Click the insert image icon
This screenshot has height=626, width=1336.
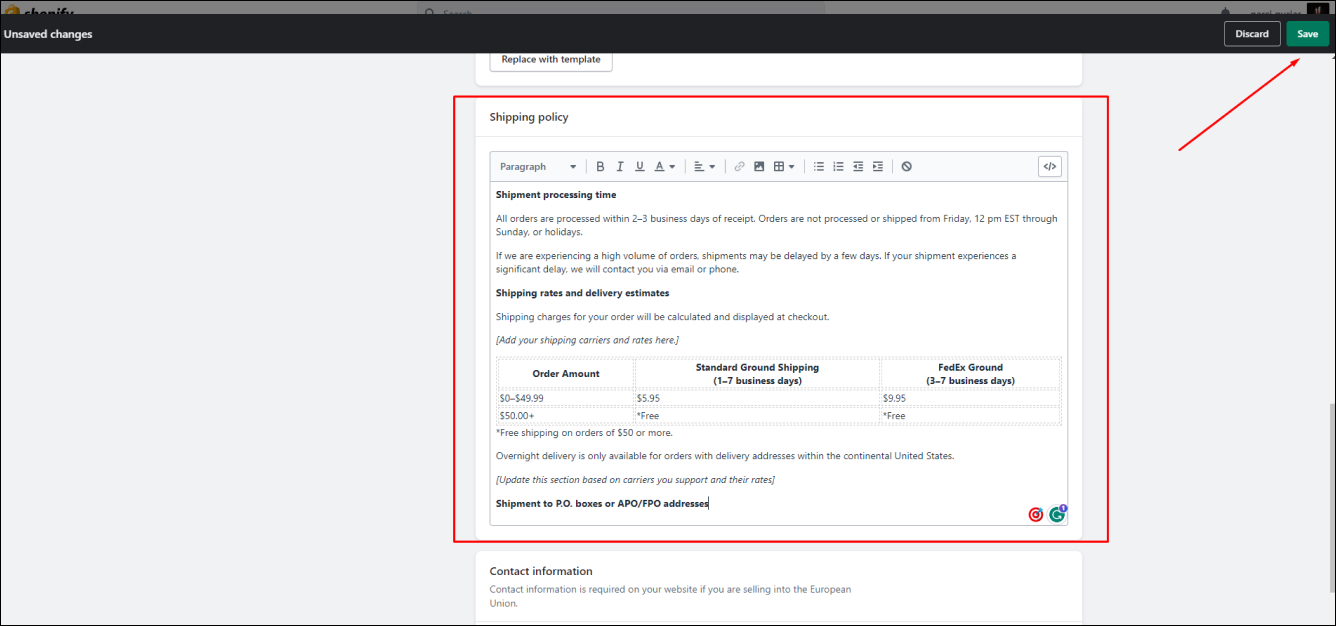(759, 167)
